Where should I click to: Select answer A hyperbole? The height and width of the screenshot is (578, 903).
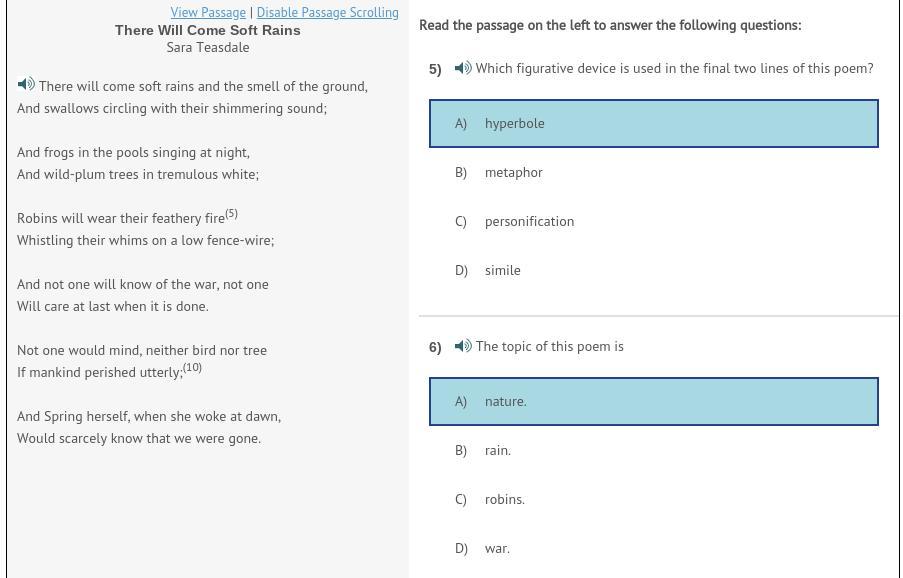pos(653,123)
